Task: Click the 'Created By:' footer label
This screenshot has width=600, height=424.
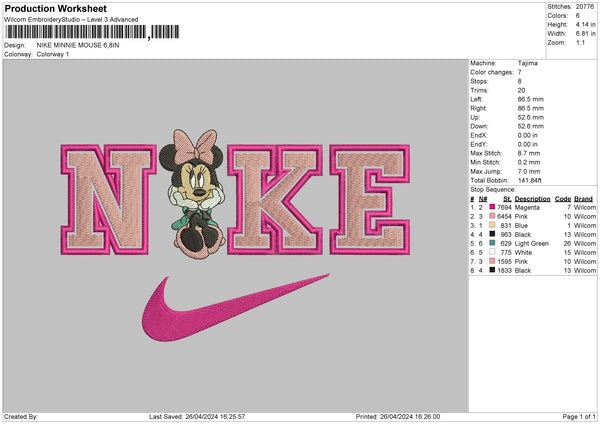Action: point(21,416)
